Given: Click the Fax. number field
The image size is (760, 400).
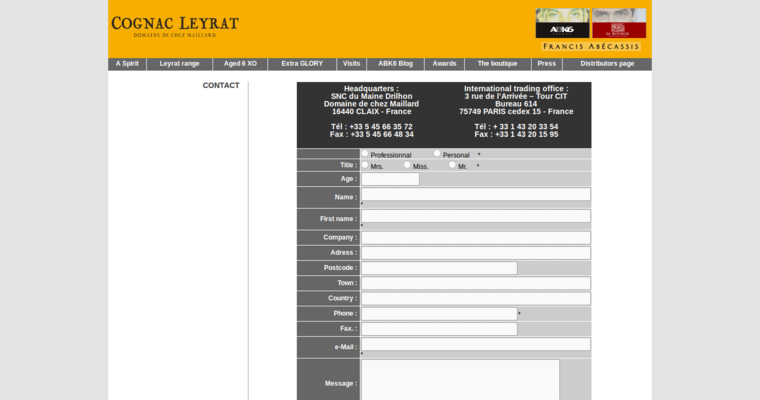Looking at the screenshot, I should [x=439, y=329].
